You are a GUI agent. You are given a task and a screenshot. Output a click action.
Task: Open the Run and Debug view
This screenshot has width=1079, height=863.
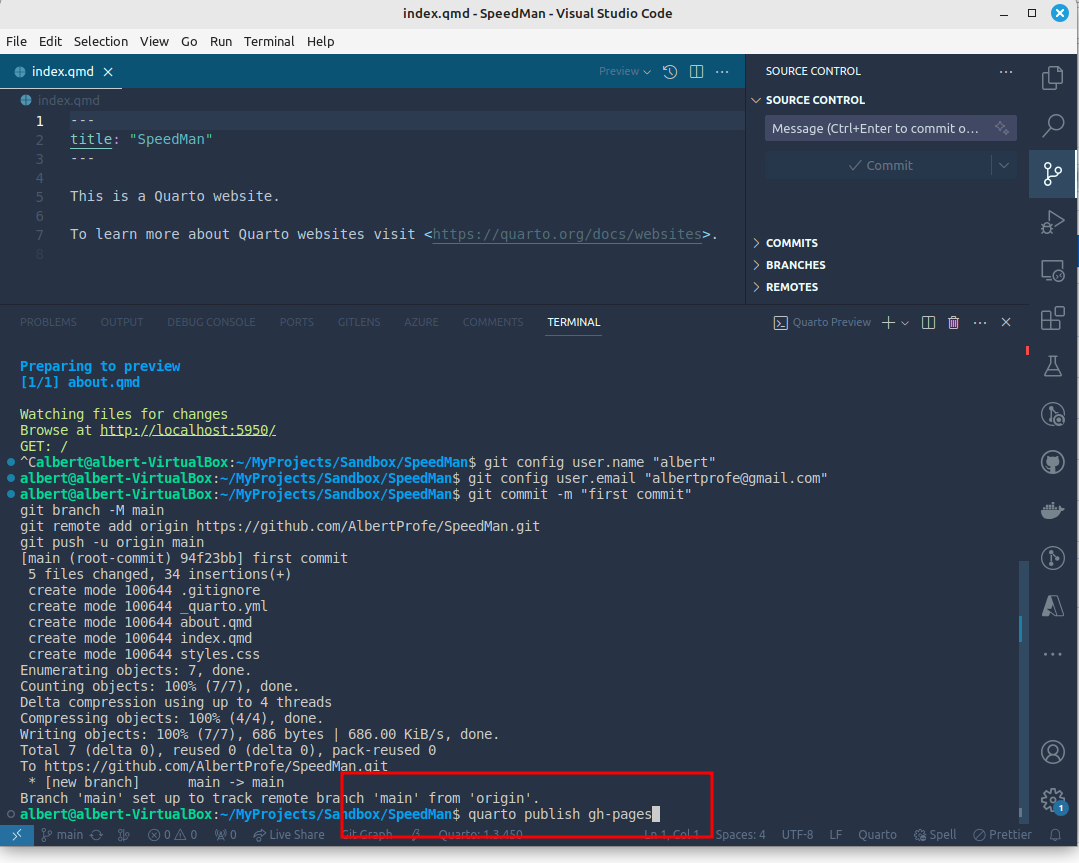click(1052, 222)
